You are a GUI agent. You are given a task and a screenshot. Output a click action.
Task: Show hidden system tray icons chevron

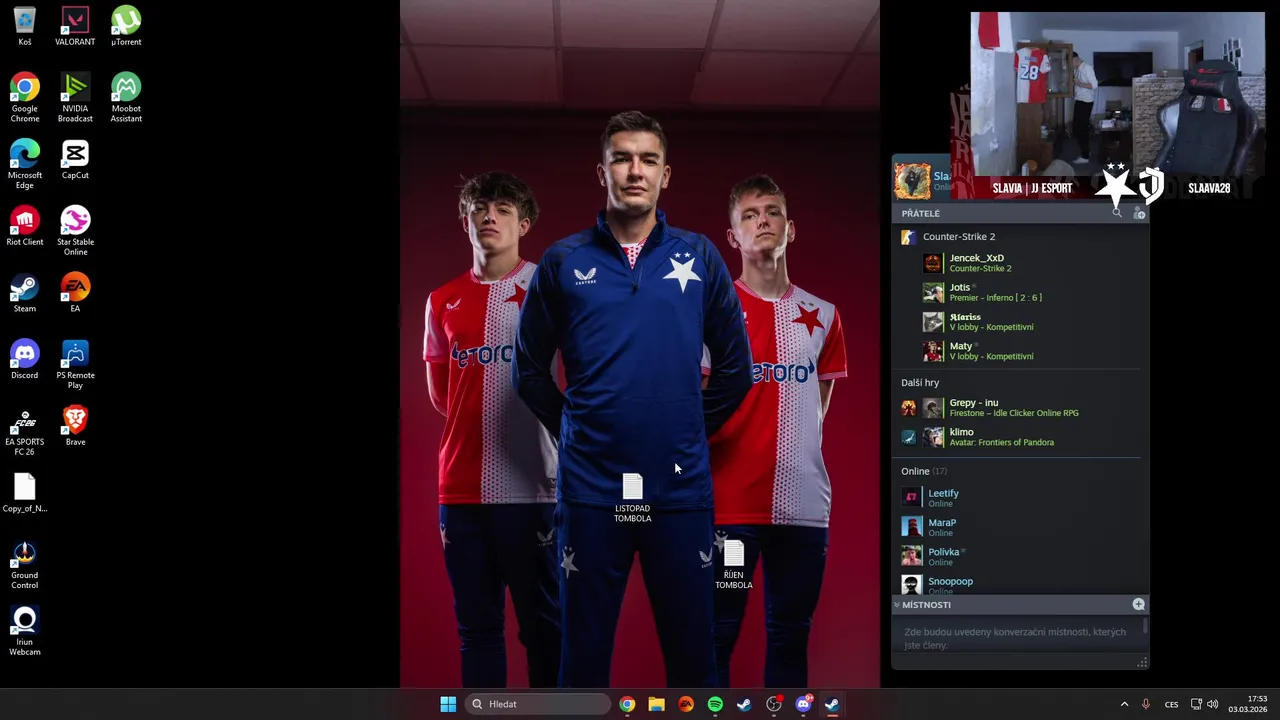[x=1124, y=704]
